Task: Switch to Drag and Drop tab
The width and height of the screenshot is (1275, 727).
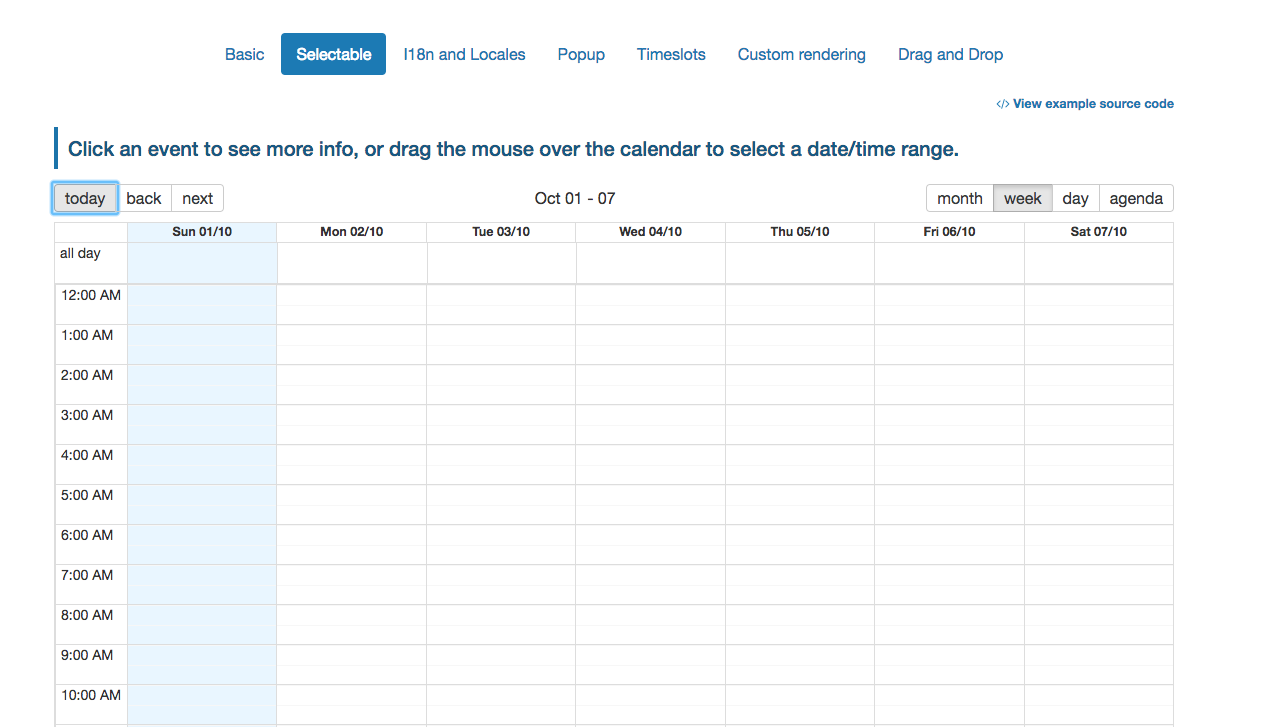Action: point(950,54)
